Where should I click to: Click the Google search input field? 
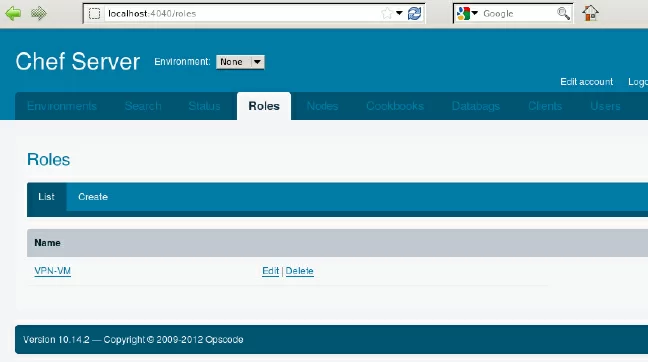518,14
